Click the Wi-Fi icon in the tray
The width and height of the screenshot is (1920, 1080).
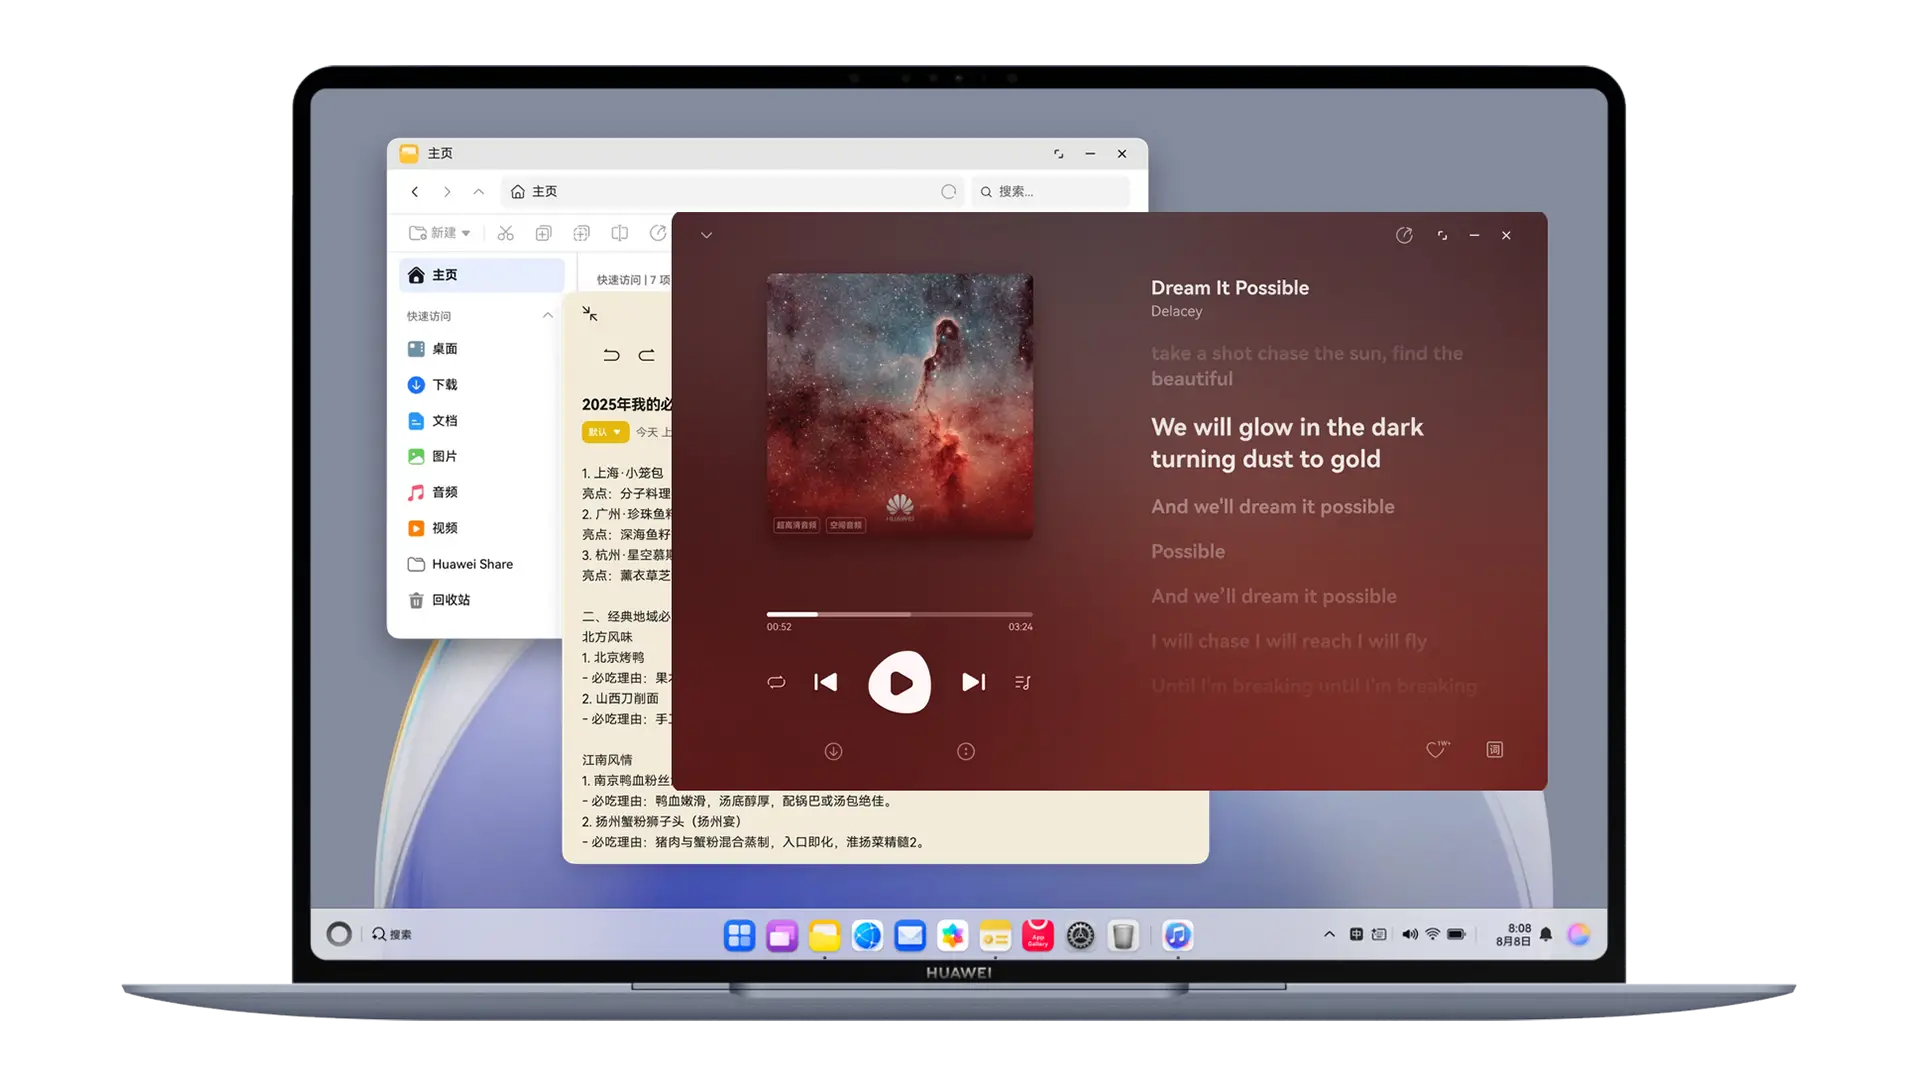(1433, 934)
